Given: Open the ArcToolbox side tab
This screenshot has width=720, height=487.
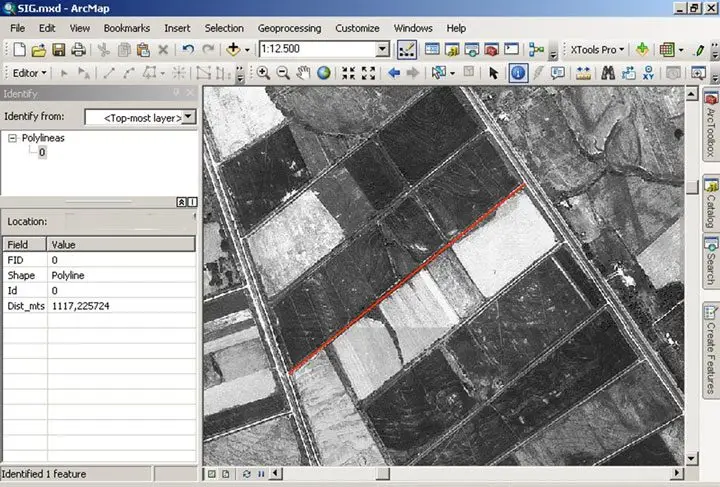Looking at the screenshot, I should click(711, 125).
